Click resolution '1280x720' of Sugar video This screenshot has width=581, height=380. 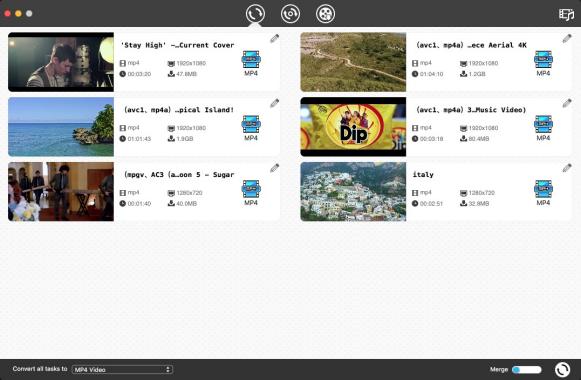point(189,193)
